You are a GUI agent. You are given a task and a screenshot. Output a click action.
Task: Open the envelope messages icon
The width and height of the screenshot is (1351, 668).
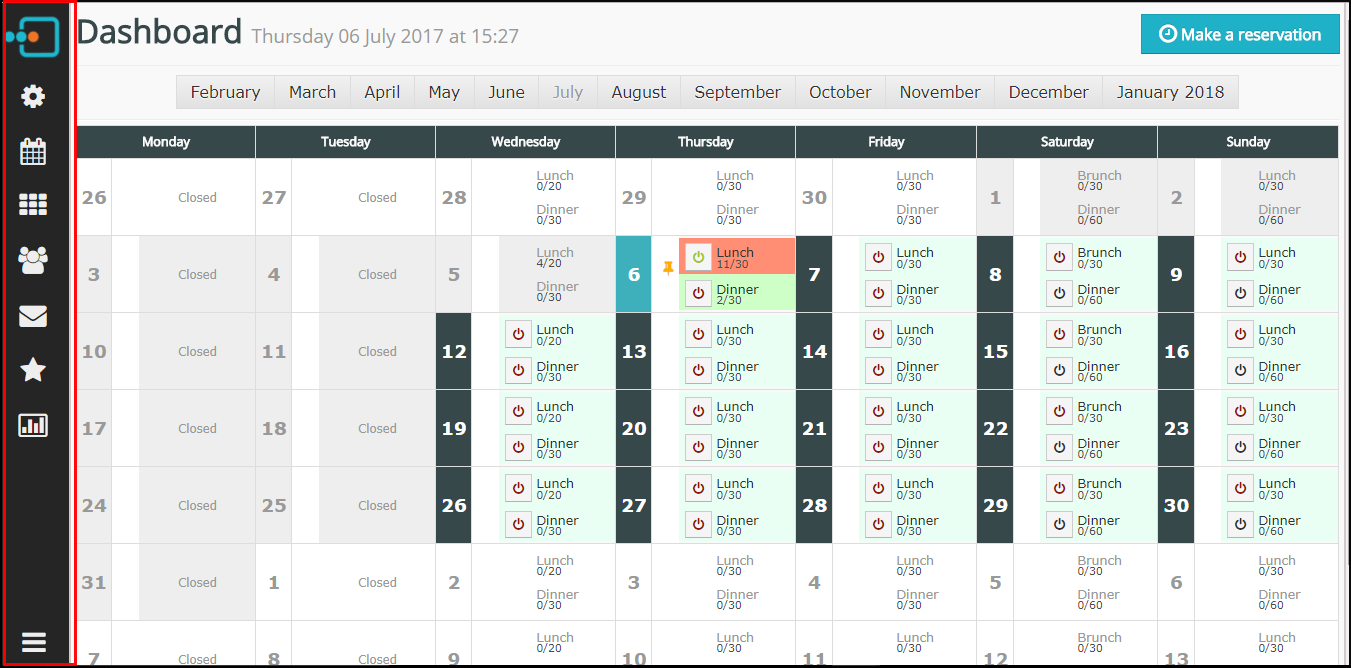click(x=33, y=317)
